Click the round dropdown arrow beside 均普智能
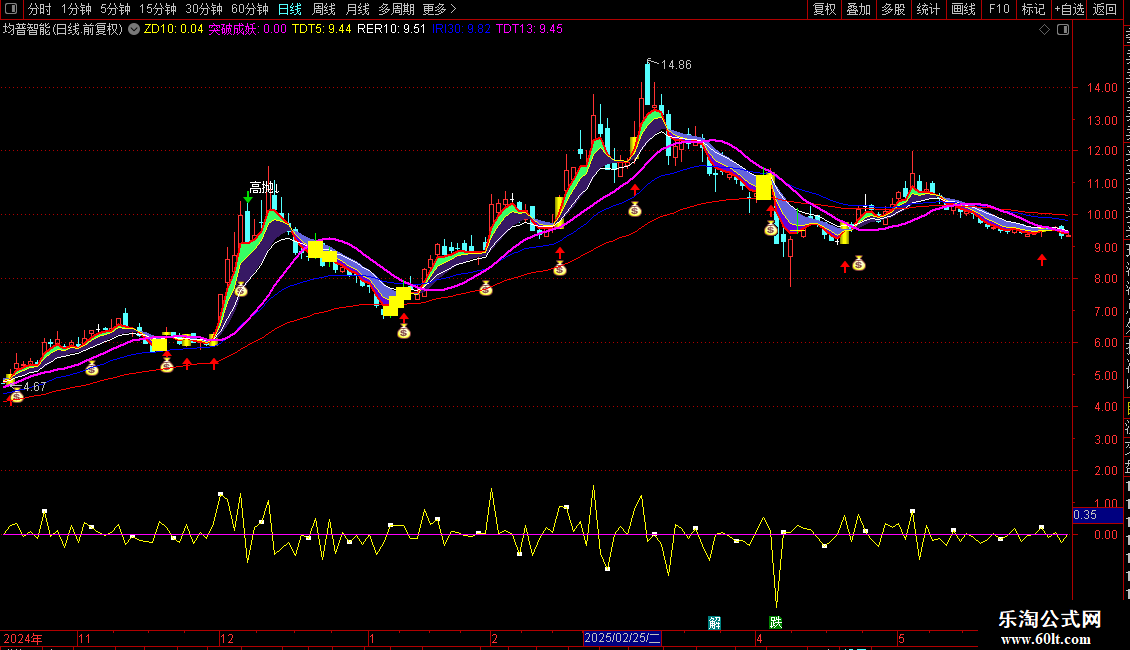Image resolution: width=1130 pixels, height=650 pixels. point(135,29)
